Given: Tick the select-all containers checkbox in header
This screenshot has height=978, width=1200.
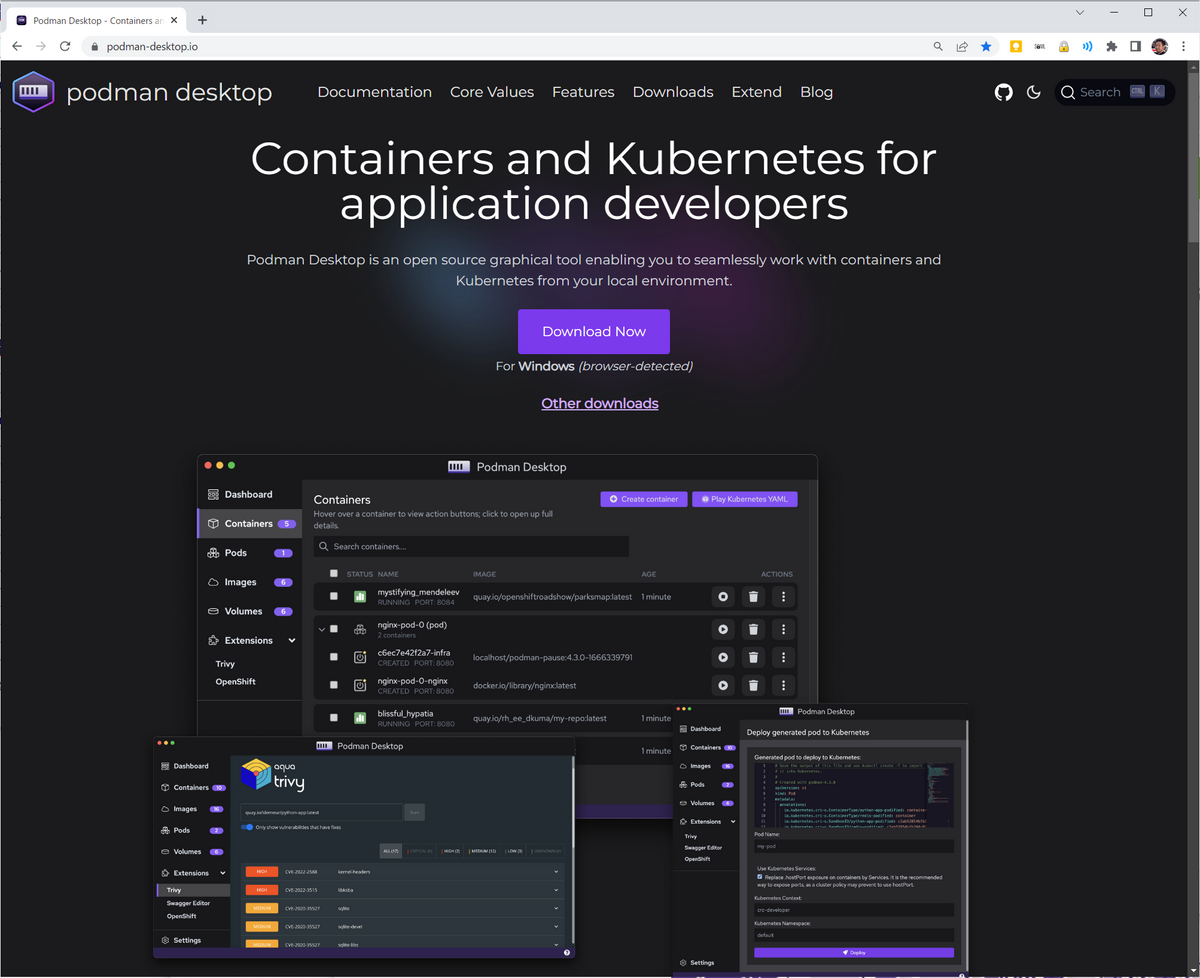Looking at the screenshot, I should coord(334,573).
